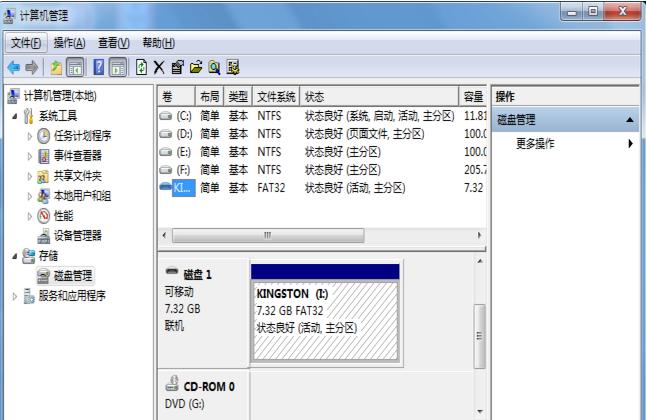Click the volume list scroll right arrow
646x420 pixels.
coord(479,235)
